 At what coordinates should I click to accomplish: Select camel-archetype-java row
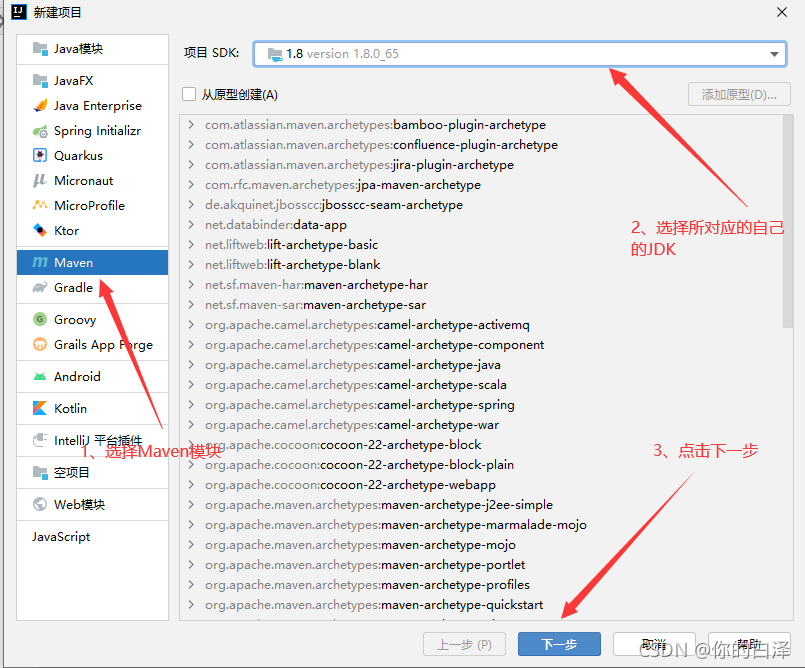tap(481, 365)
